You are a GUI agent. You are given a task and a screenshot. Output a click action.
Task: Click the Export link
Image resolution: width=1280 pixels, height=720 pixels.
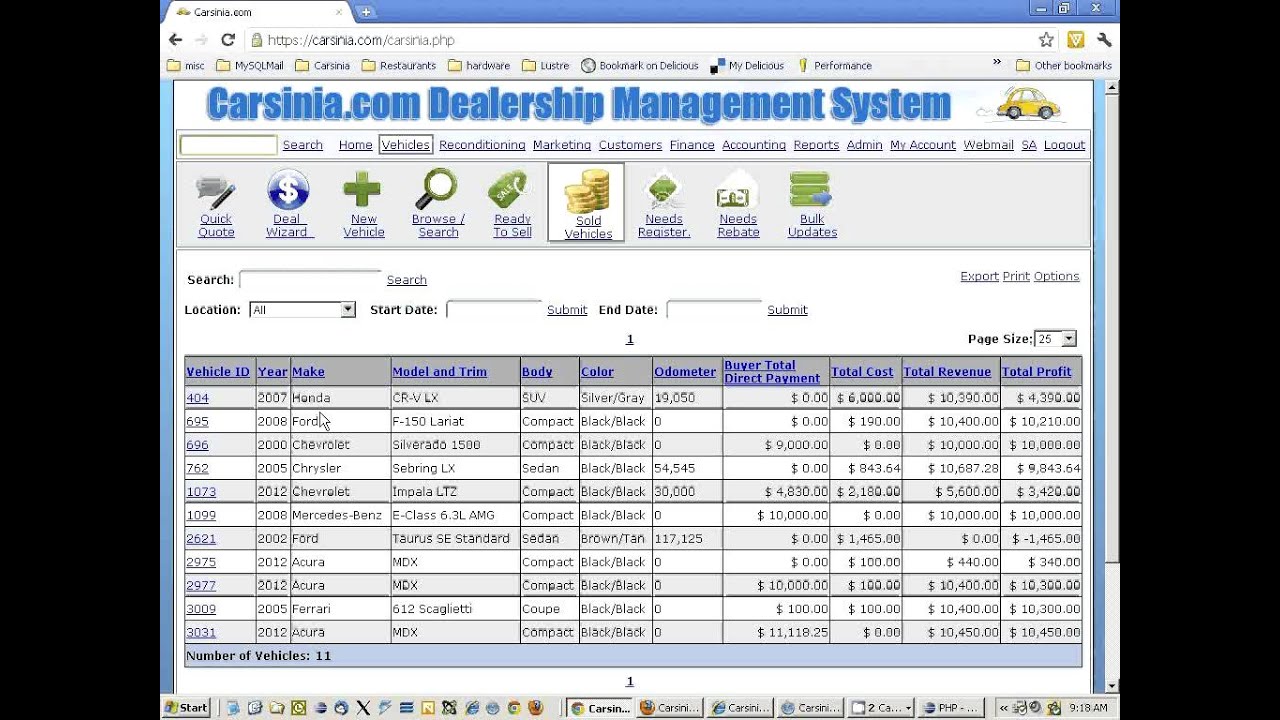coord(979,276)
